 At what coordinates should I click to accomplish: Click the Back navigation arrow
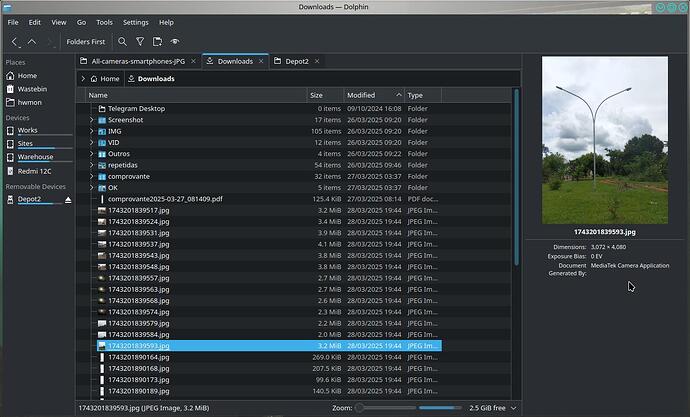coord(15,42)
